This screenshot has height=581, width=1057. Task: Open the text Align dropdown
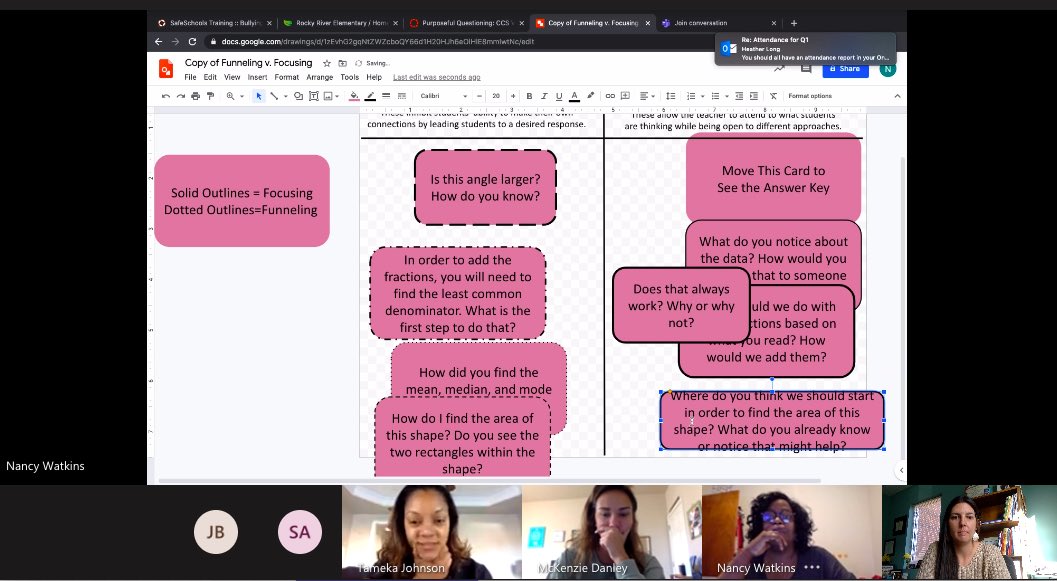pos(646,96)
